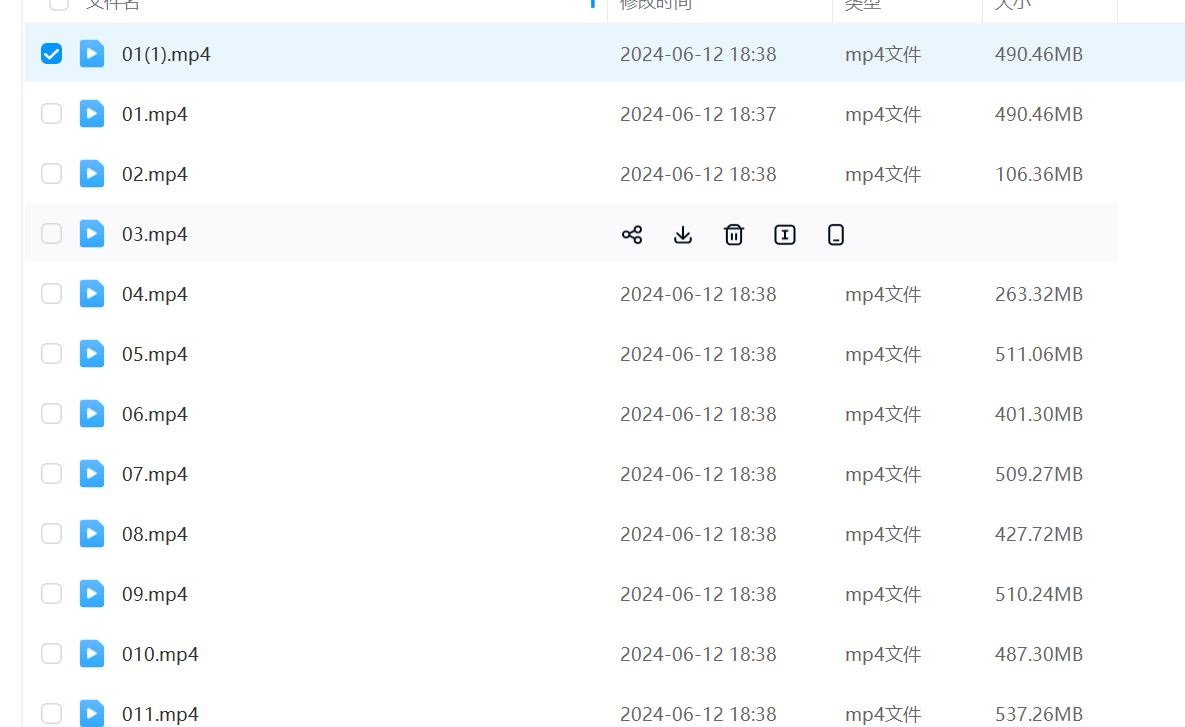Image resolution: width=1185 pixels, height=727 pixels.
Task: Uncheck the 01(1).mp4 checkbox
Action: point(51,54)
